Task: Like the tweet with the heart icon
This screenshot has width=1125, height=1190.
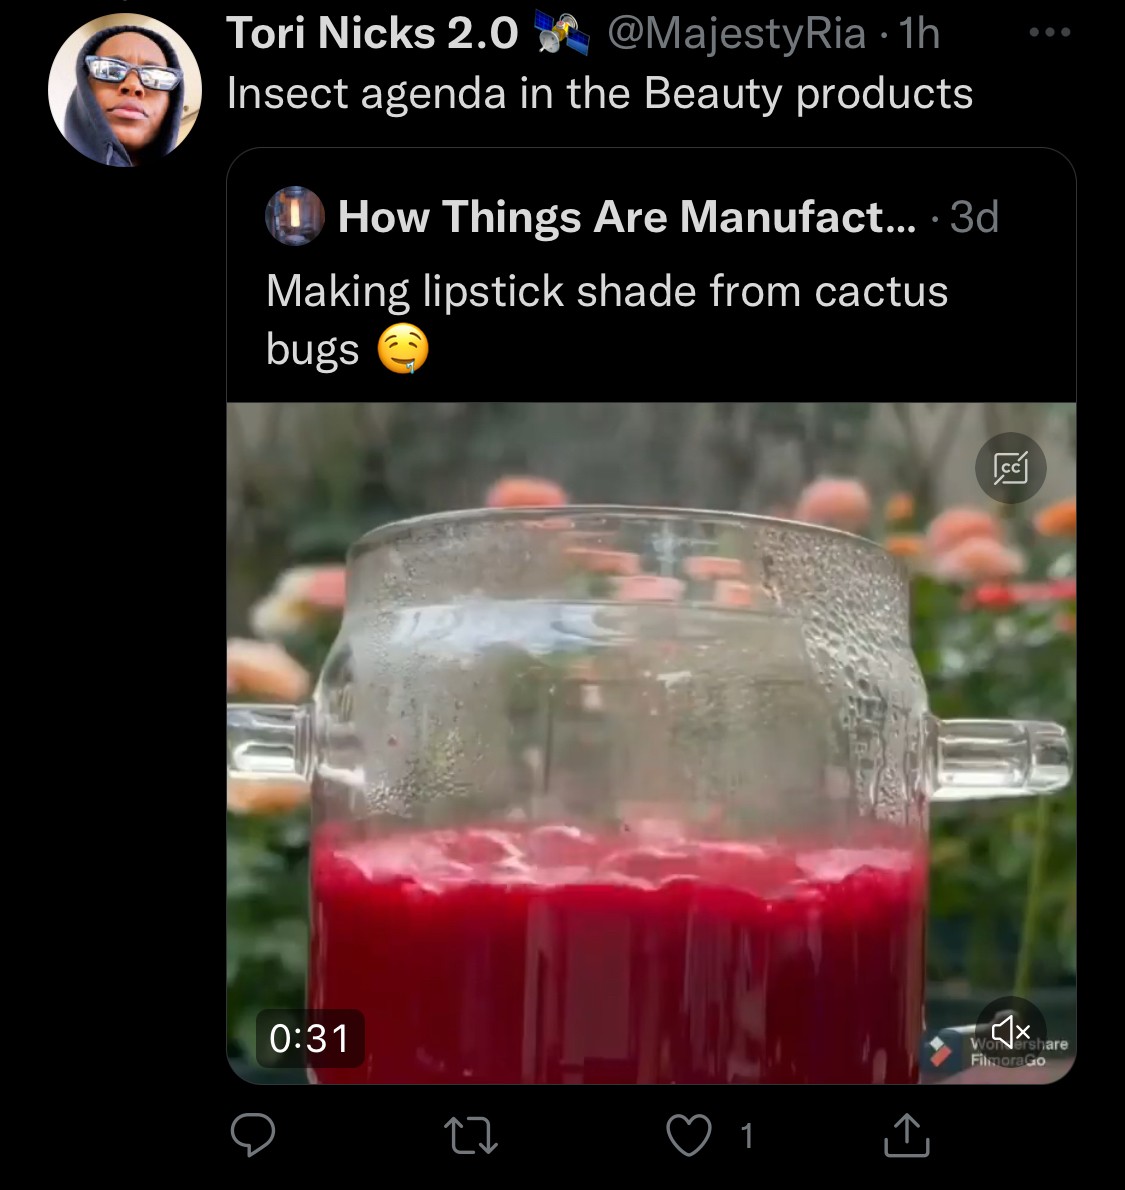Action: [689, 1135]
